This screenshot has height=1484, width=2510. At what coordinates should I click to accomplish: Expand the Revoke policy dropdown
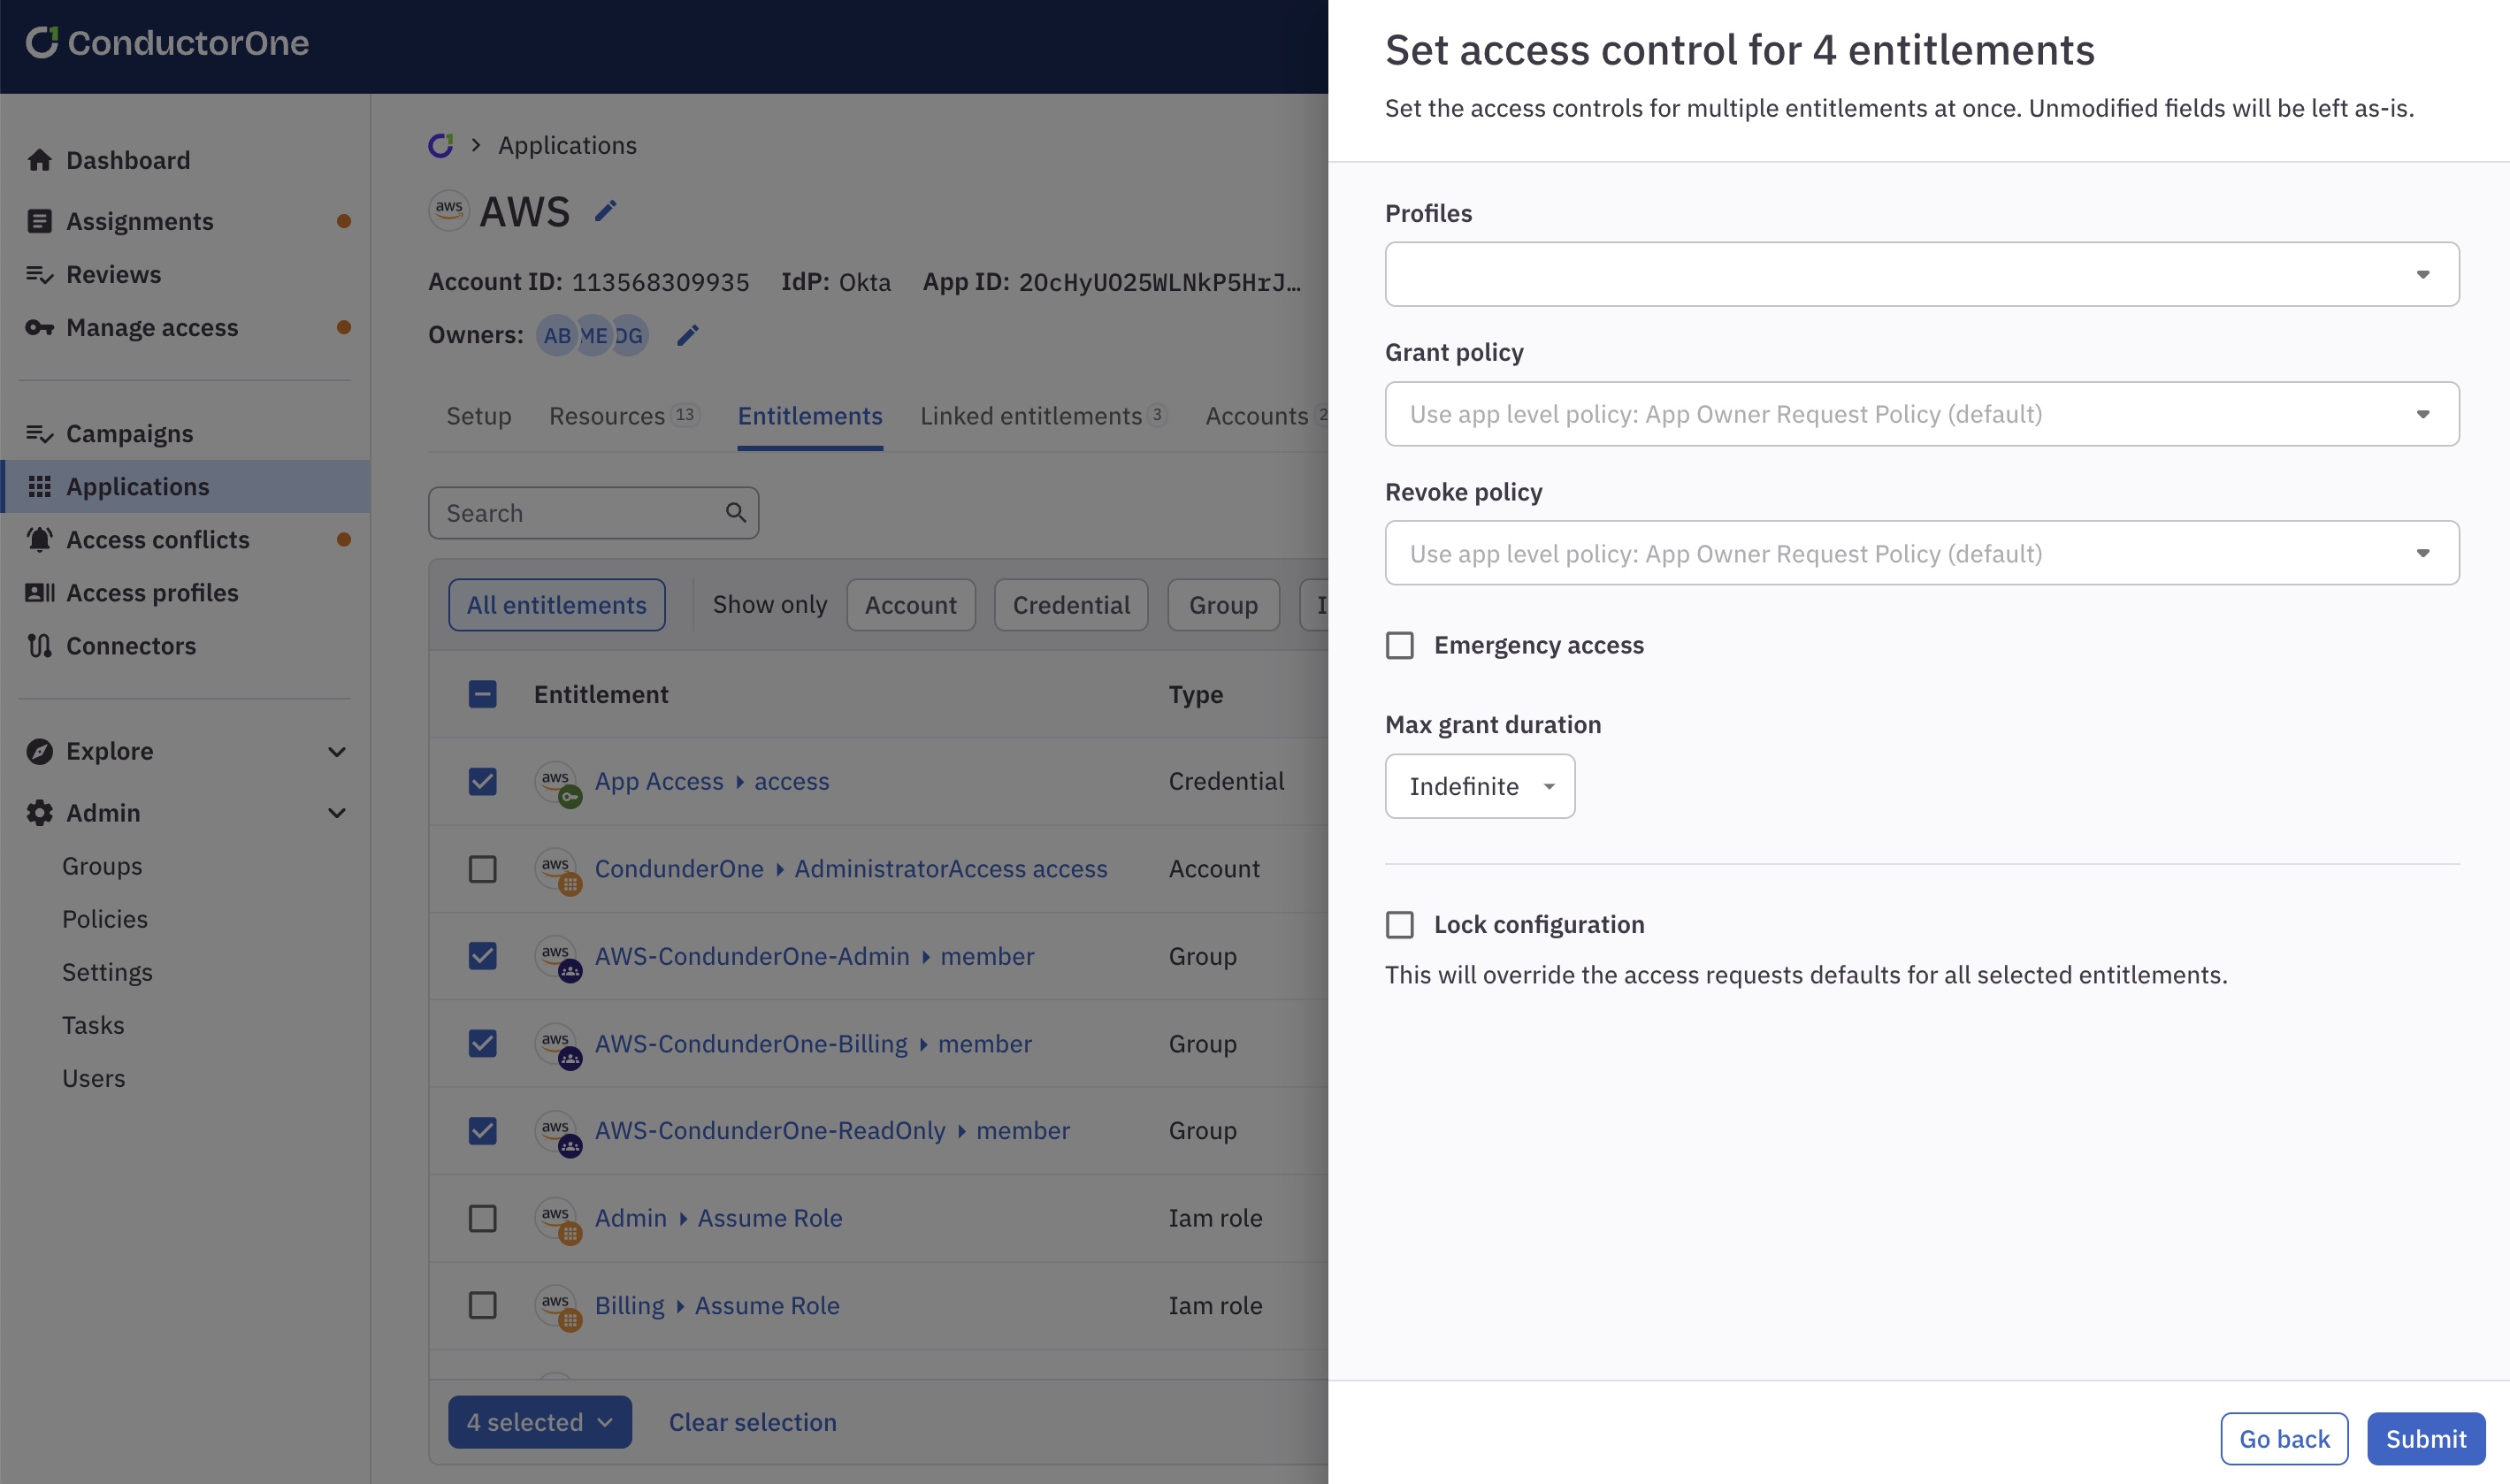tap(1921, 553)
